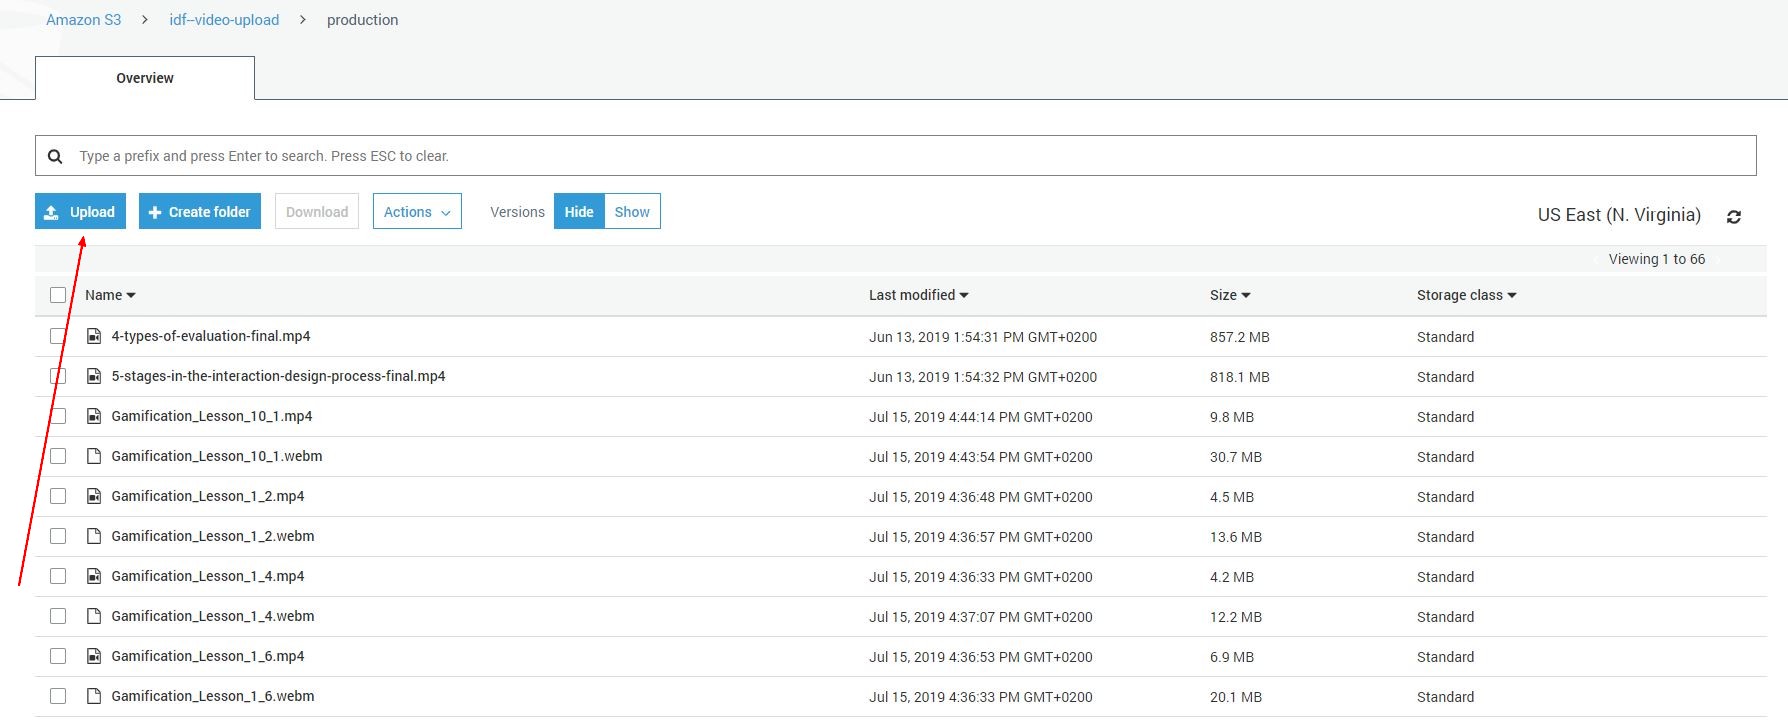Screen dimensions: 1788x725
Task: Click the production breadcrumb item
Action: coord(362,20)
